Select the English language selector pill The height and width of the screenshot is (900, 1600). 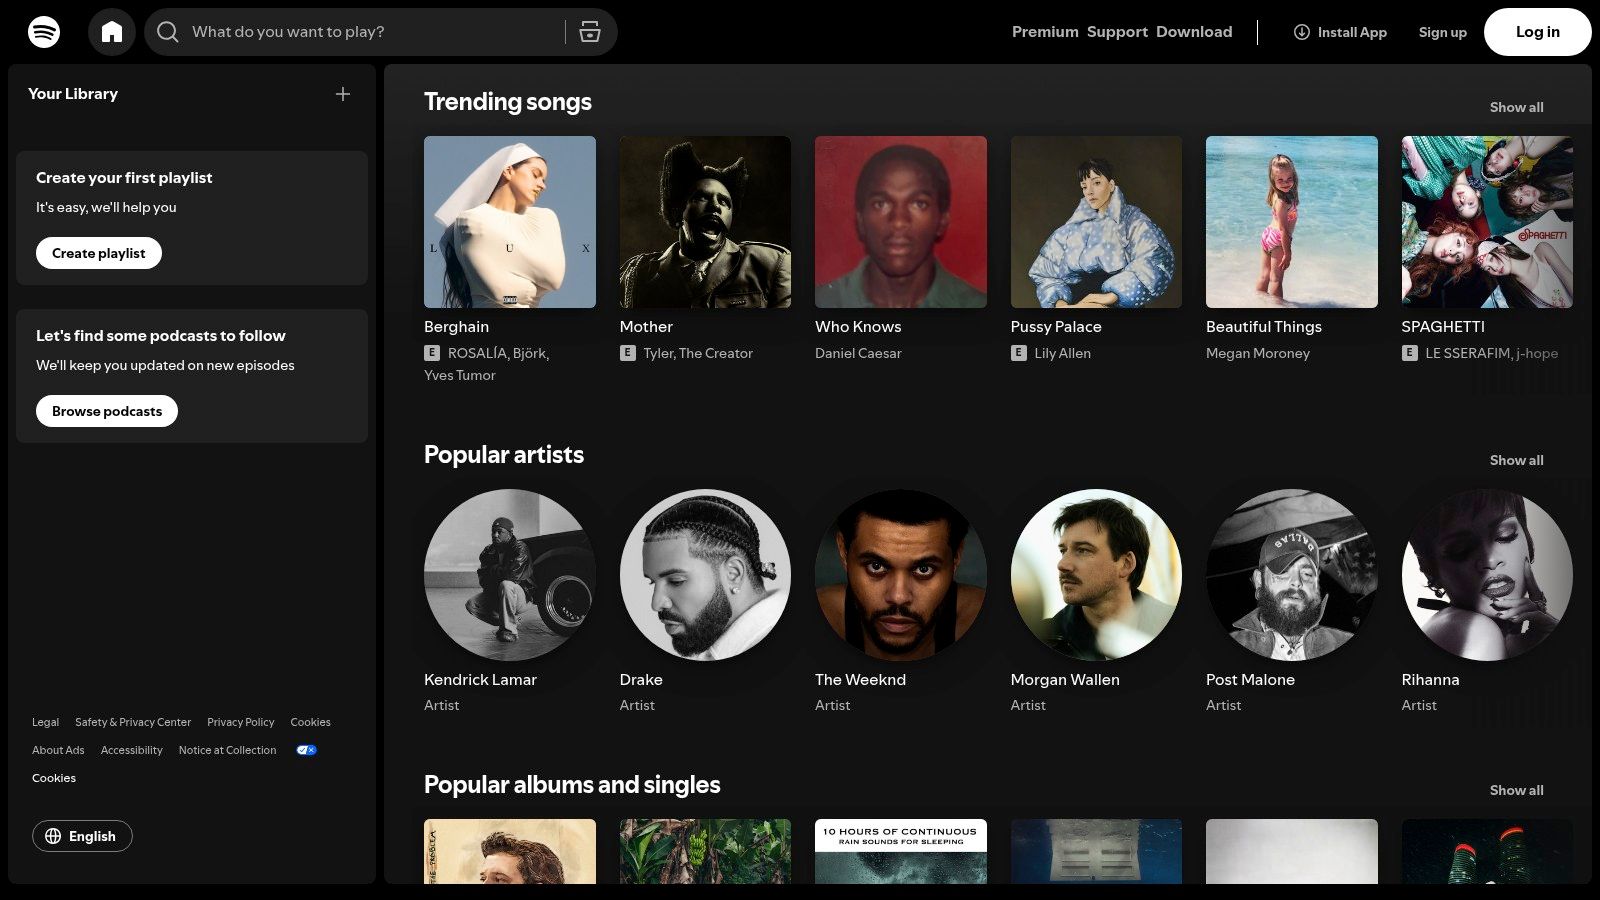point(82,836)
